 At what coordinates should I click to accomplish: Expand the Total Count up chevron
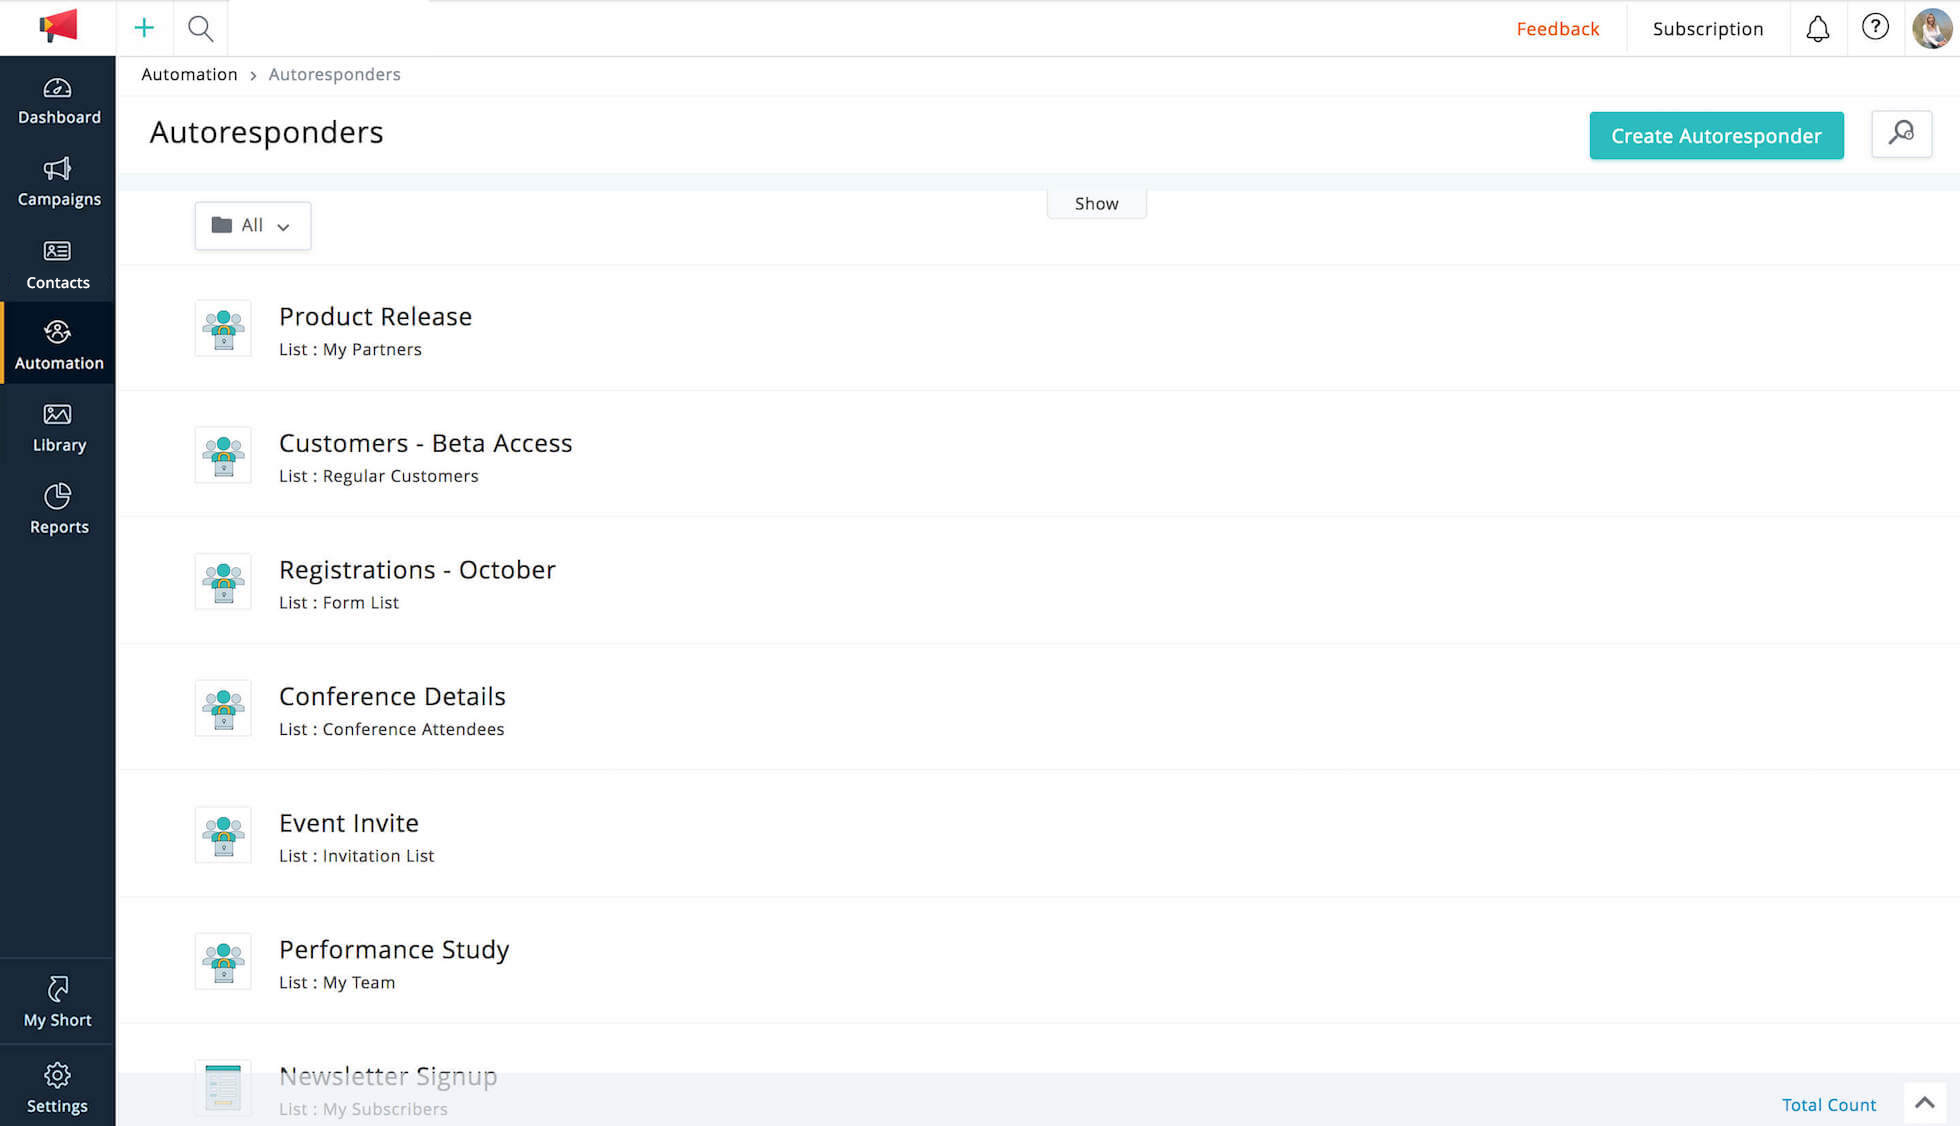[1924, 1103]
